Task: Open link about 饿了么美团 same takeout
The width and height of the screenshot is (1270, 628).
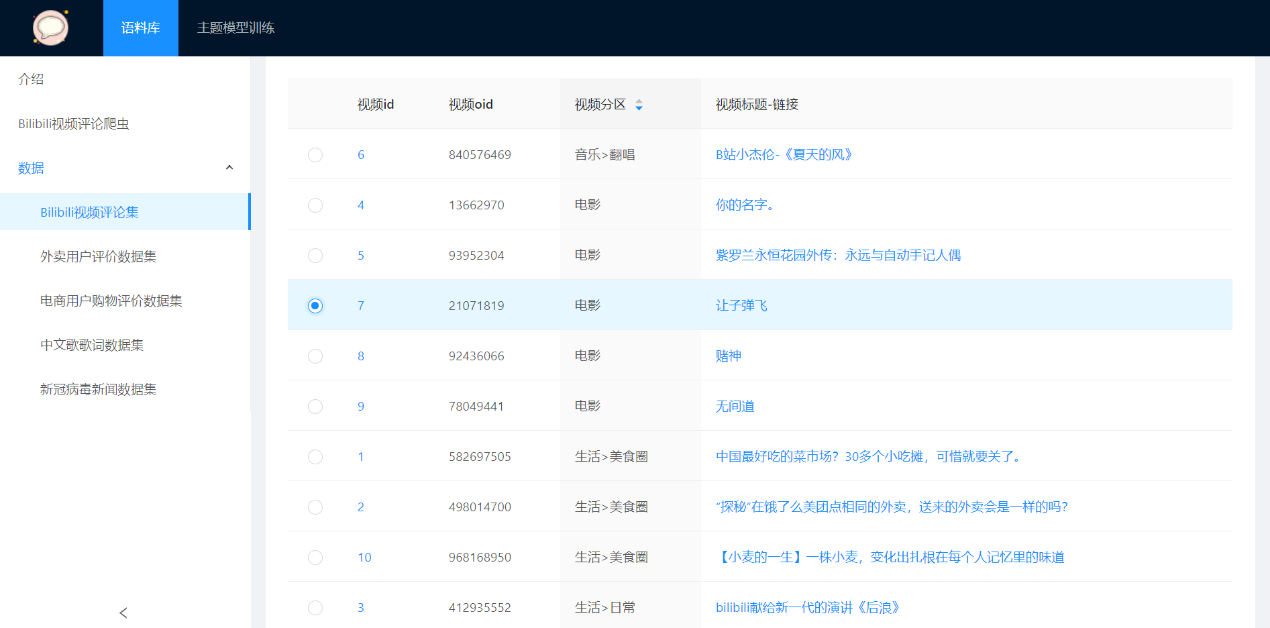Action: pos(892,507)
